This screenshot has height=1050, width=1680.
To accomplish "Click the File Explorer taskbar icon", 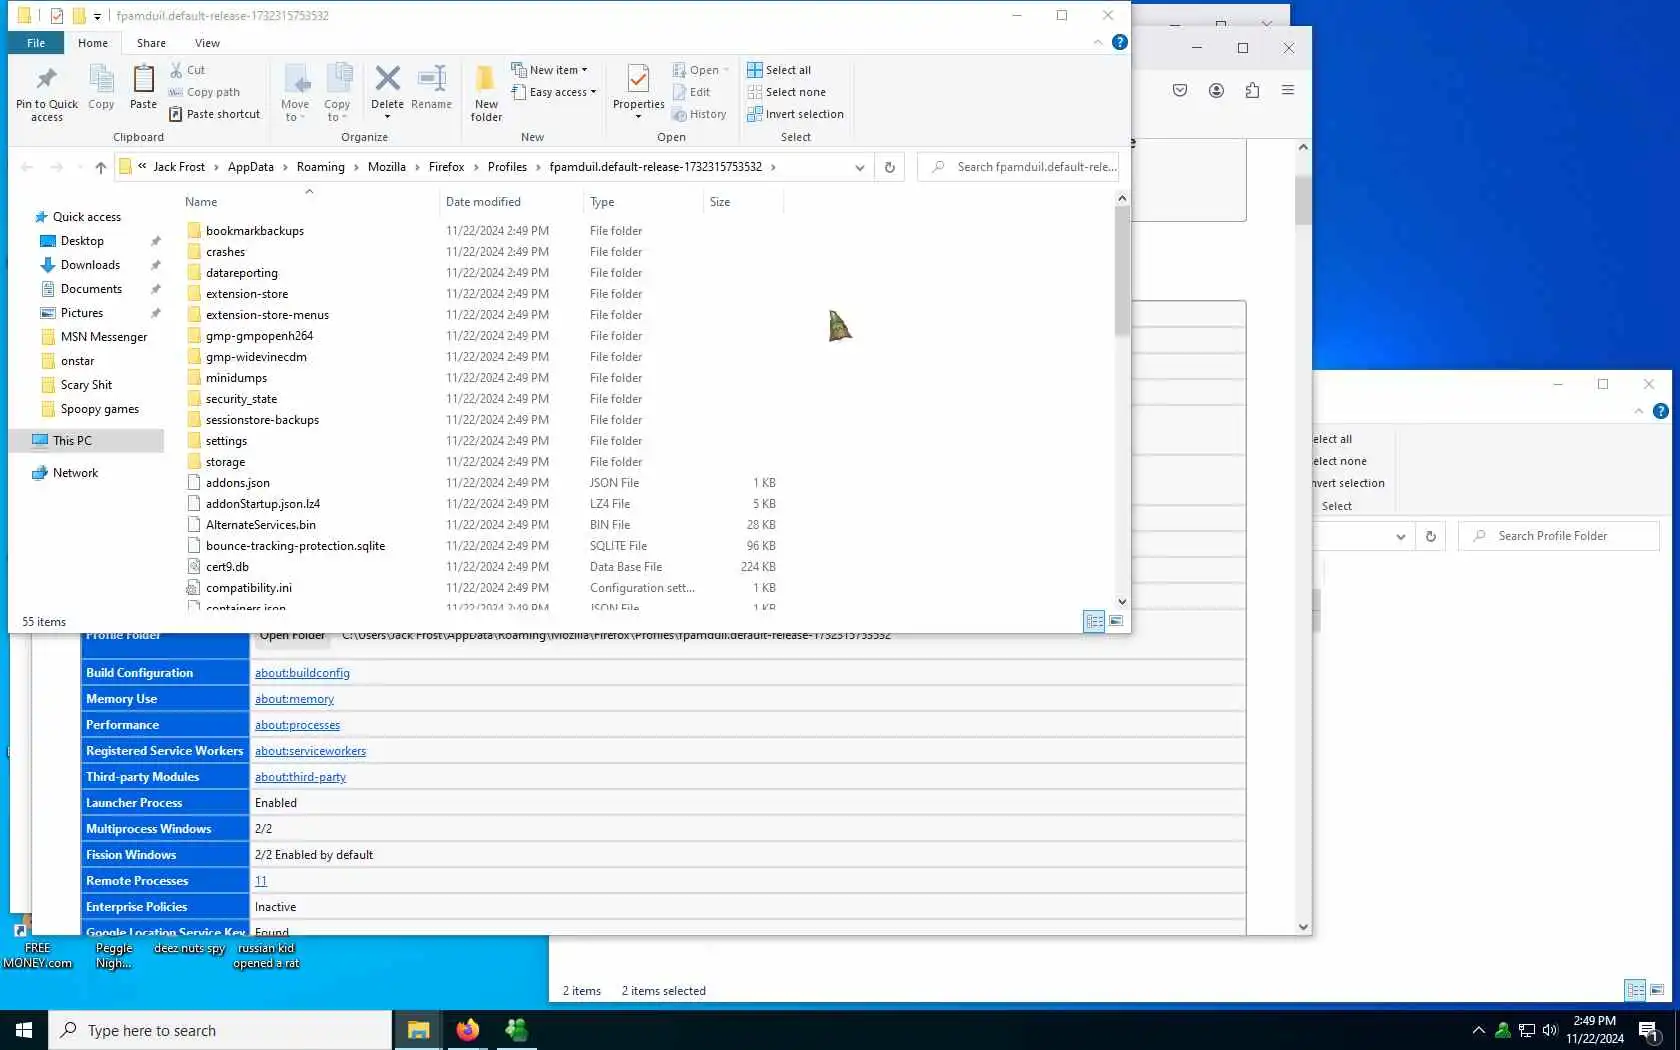I will [x=418, y=1030].
